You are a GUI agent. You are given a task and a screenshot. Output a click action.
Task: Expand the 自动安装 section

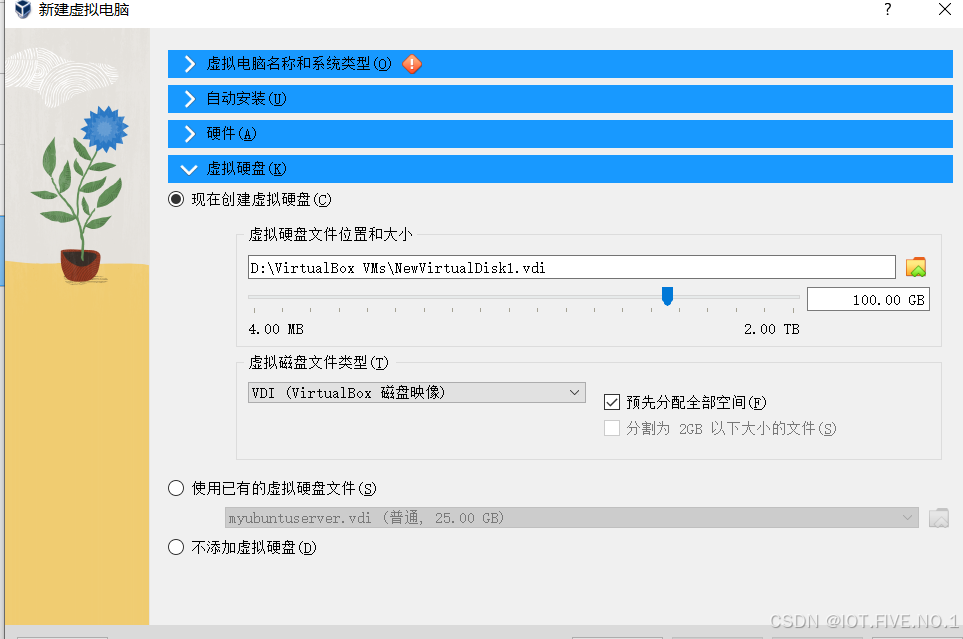click(x=560, y=99)
